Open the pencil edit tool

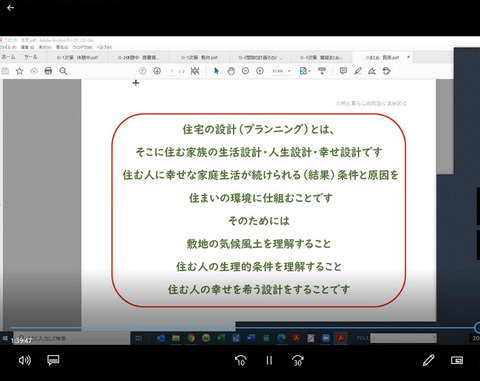tap(428, 360)
